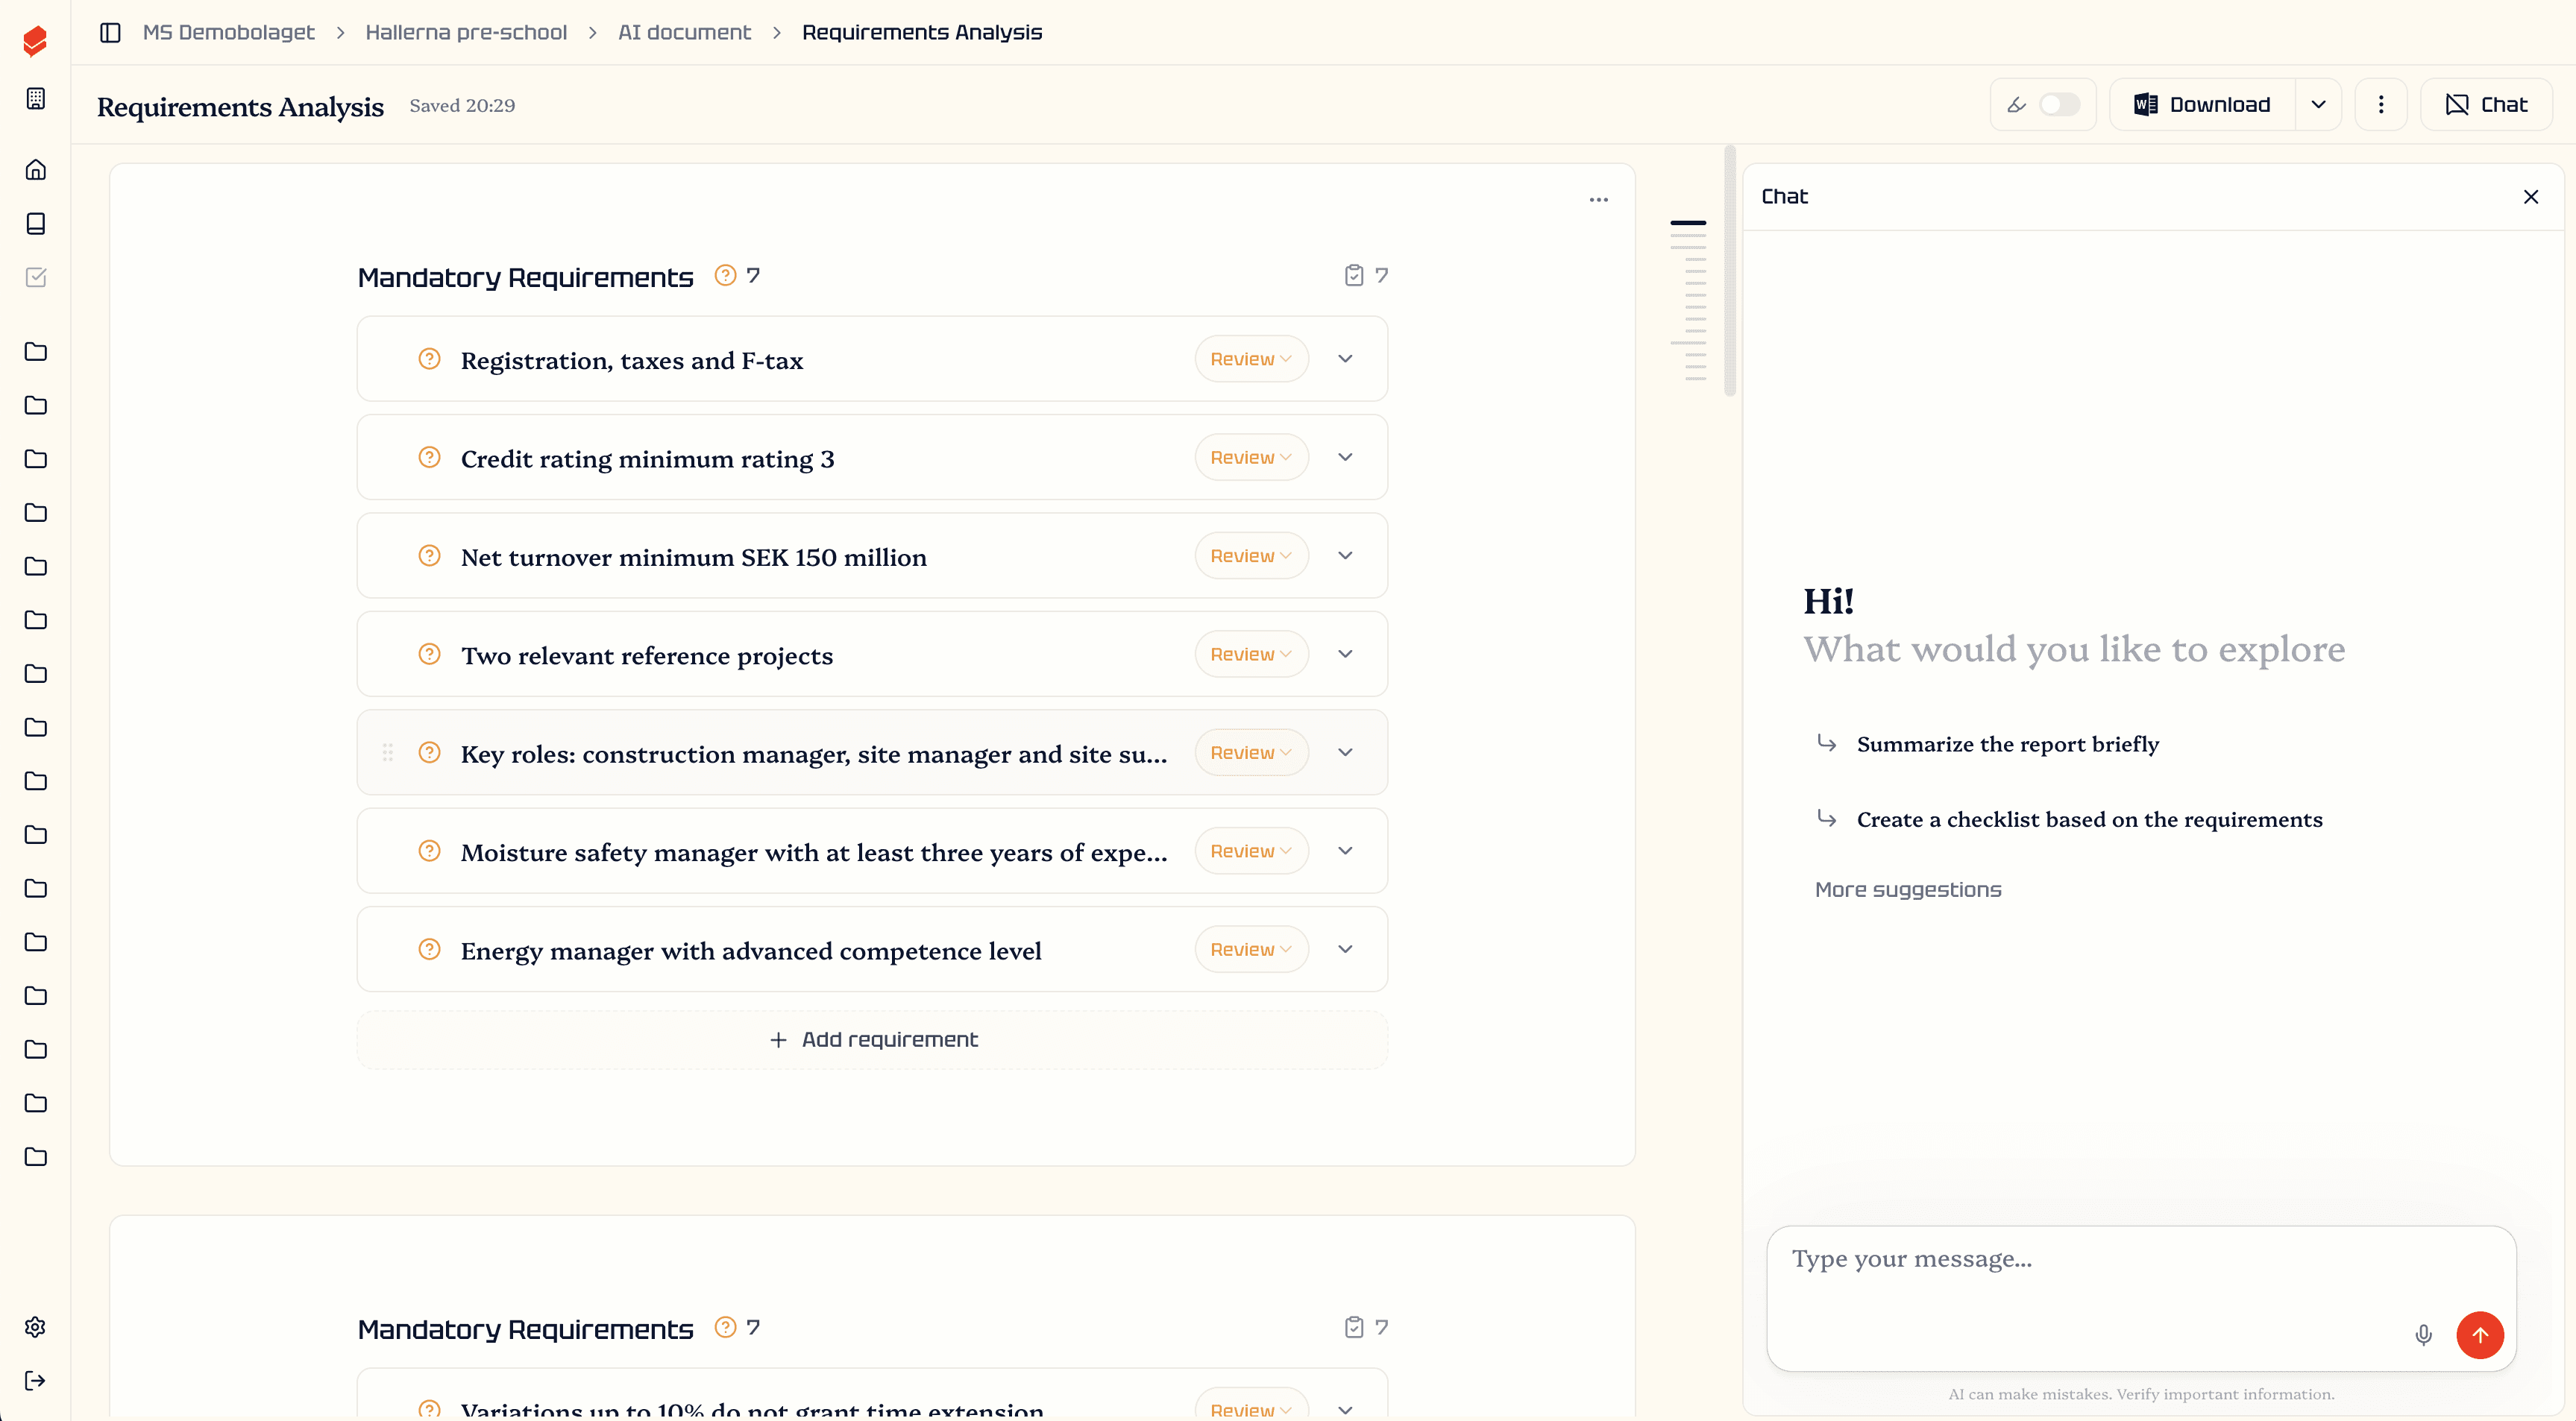The height and width of the screenshot is (1421, 2576).
Task: Open the vertical three-dot menu
Action: click(2381, 105)
